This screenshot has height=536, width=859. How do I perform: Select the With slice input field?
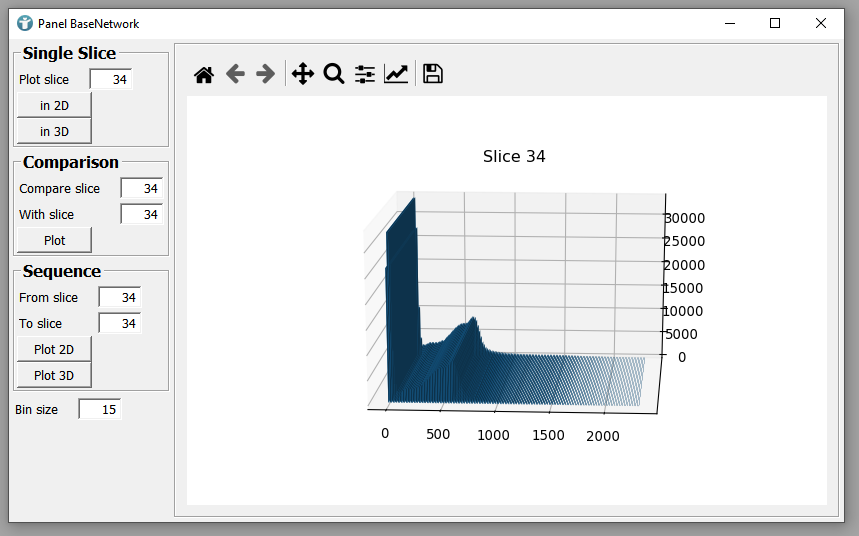[x=141, y=214]
